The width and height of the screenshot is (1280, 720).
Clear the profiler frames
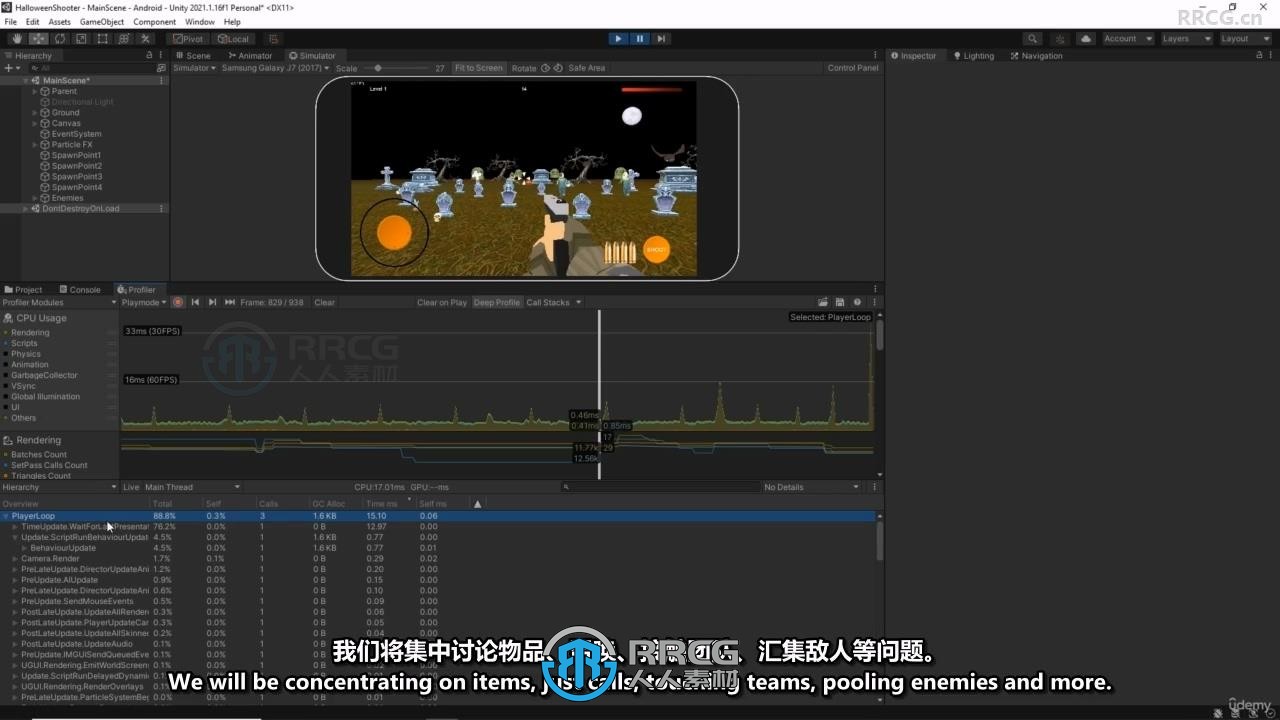[x=325, y=302]
